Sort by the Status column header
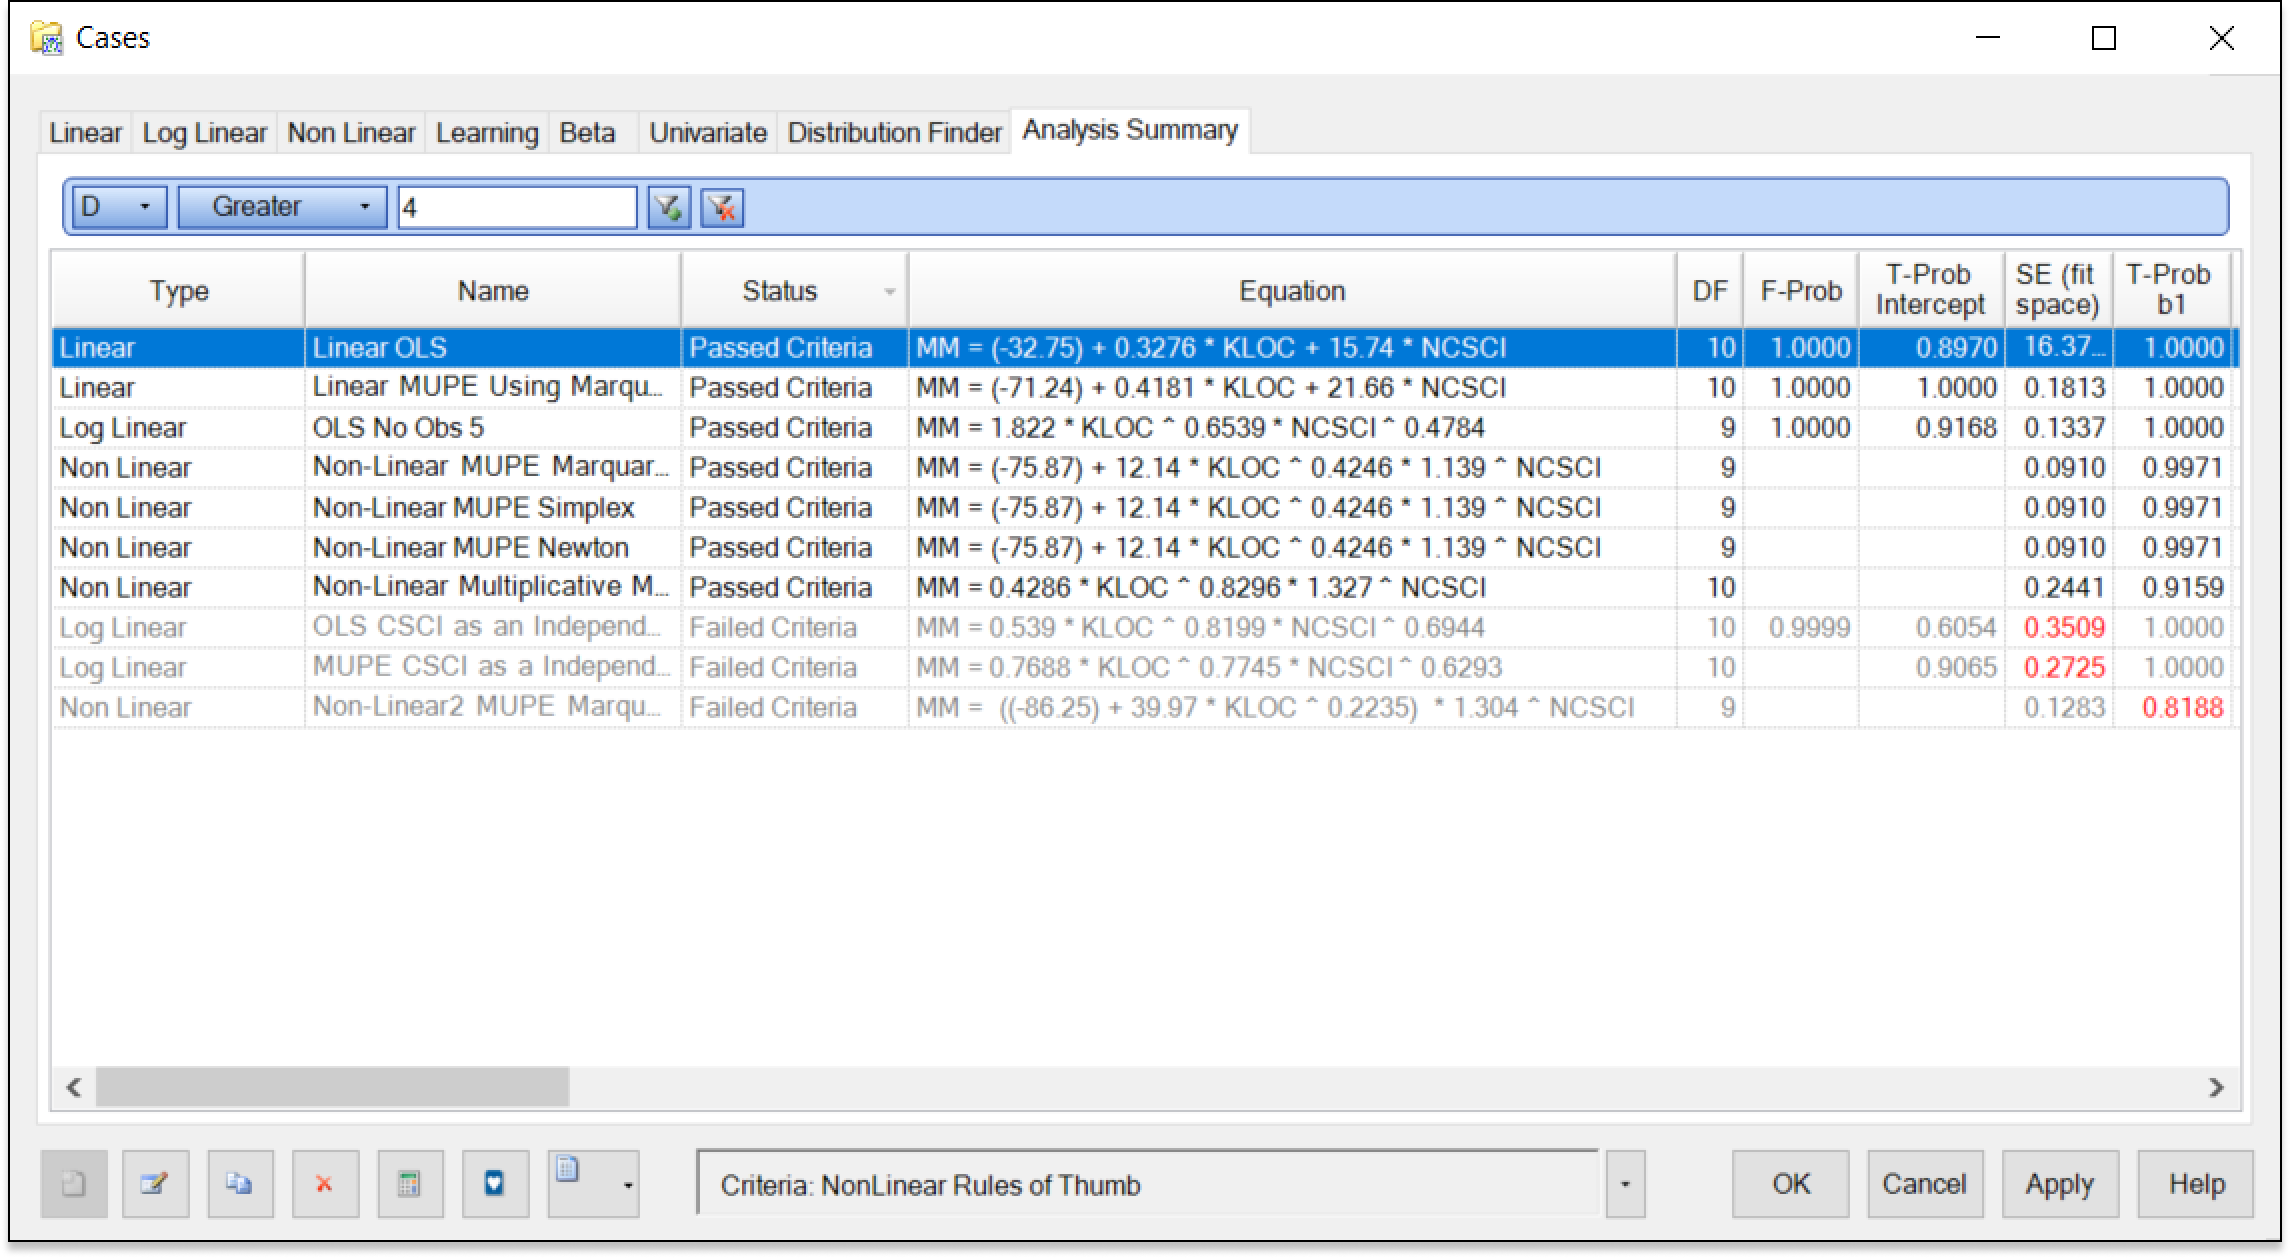The width and height of the screenshot is (2290, 1258). click(780, 291)
